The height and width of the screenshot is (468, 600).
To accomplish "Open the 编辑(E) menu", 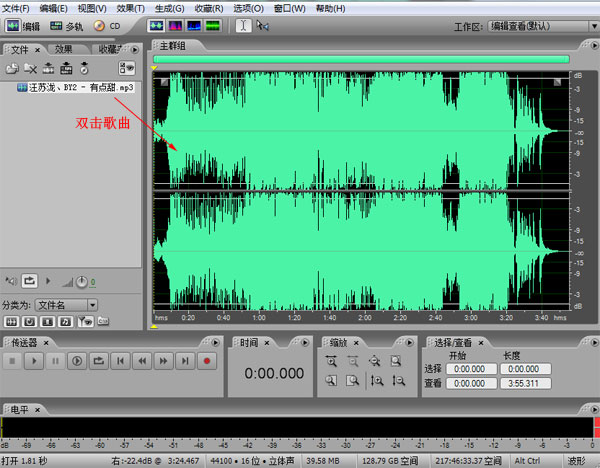I will pos(54,8).
